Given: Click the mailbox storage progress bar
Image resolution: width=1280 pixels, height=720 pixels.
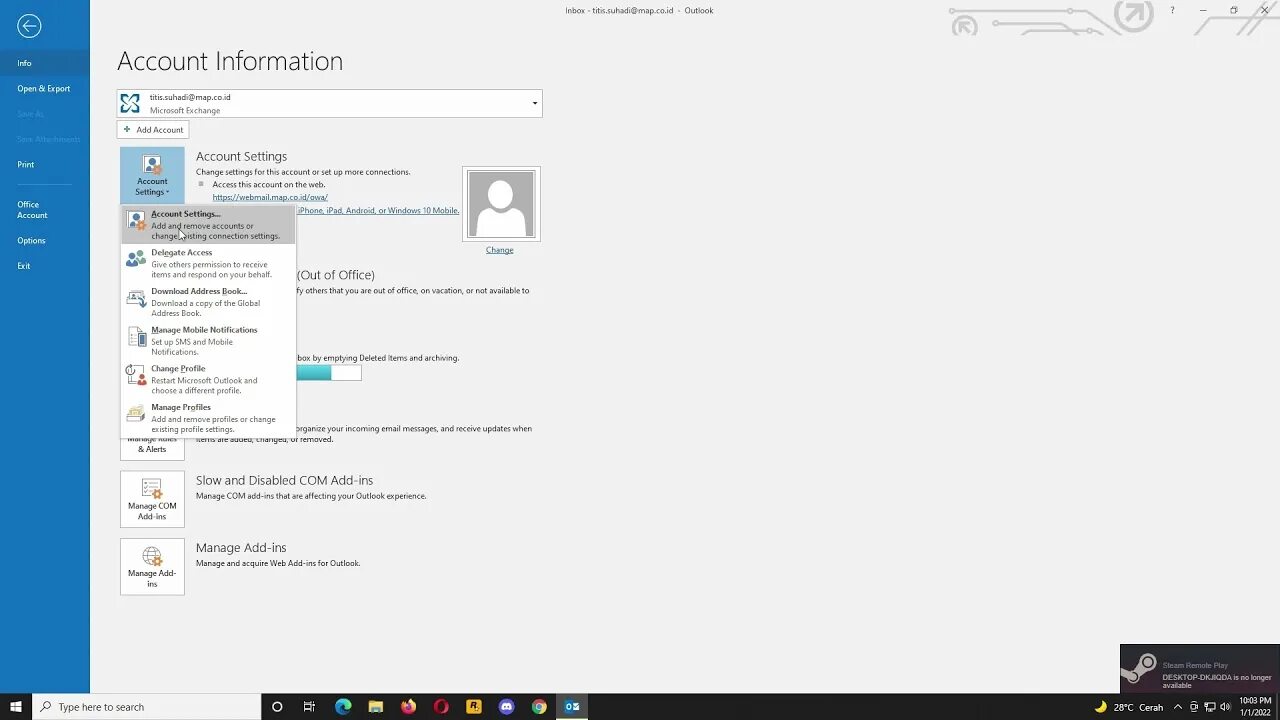Looking at the screenshot, I should (x=329, y=373).
